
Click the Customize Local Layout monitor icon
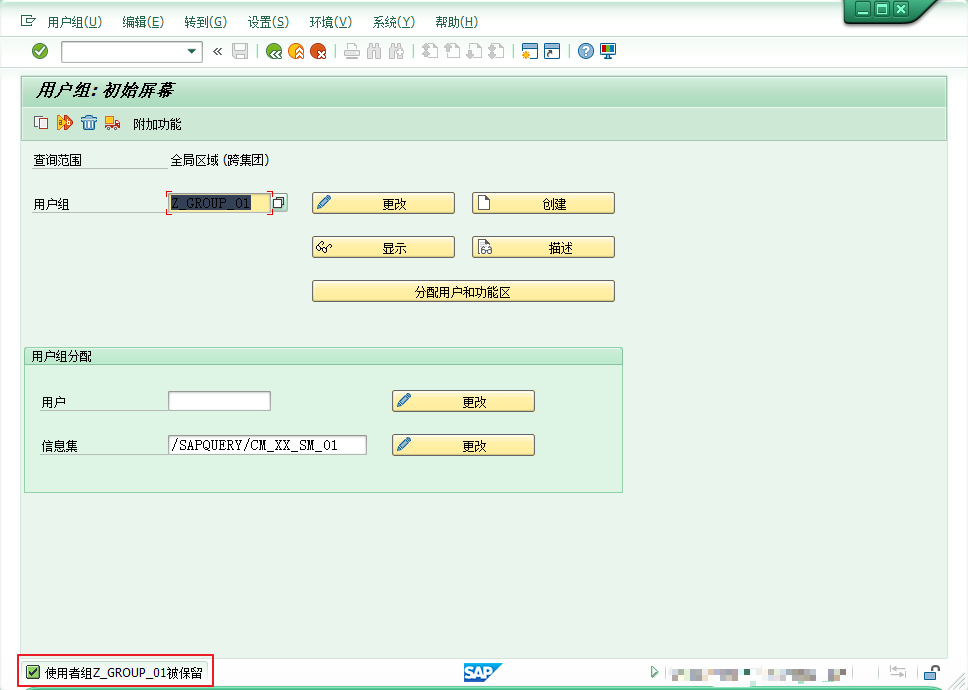pyautogui.click(x=608, y=51)
